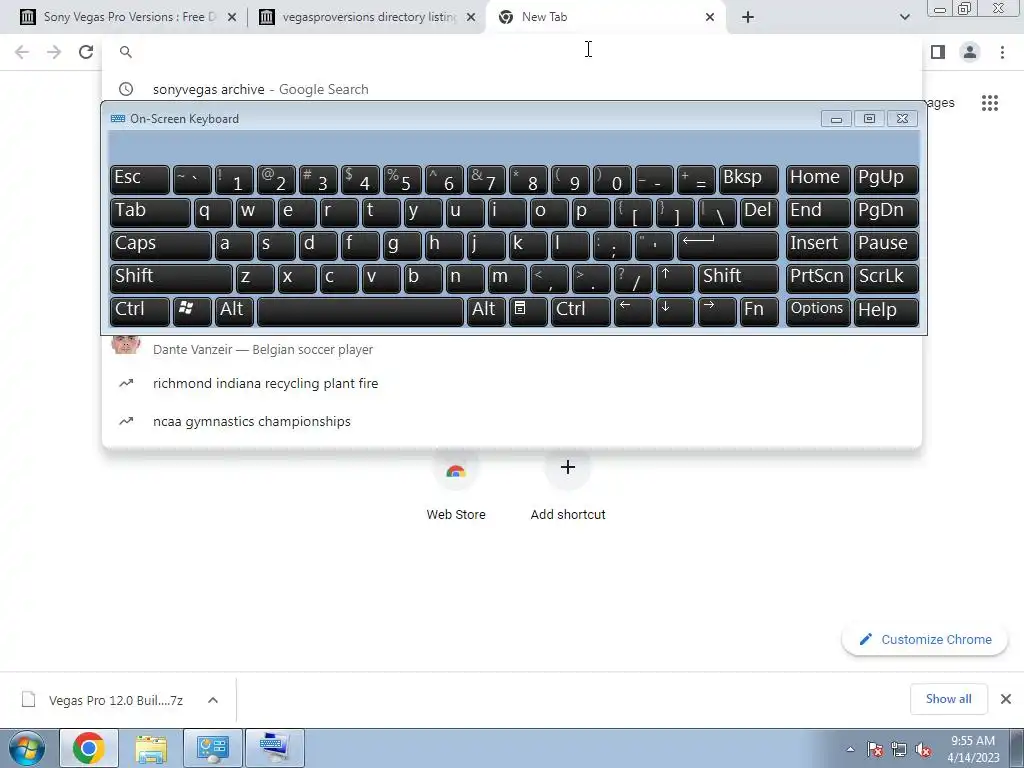
Task: Click the Tab key
Action: 150,212
